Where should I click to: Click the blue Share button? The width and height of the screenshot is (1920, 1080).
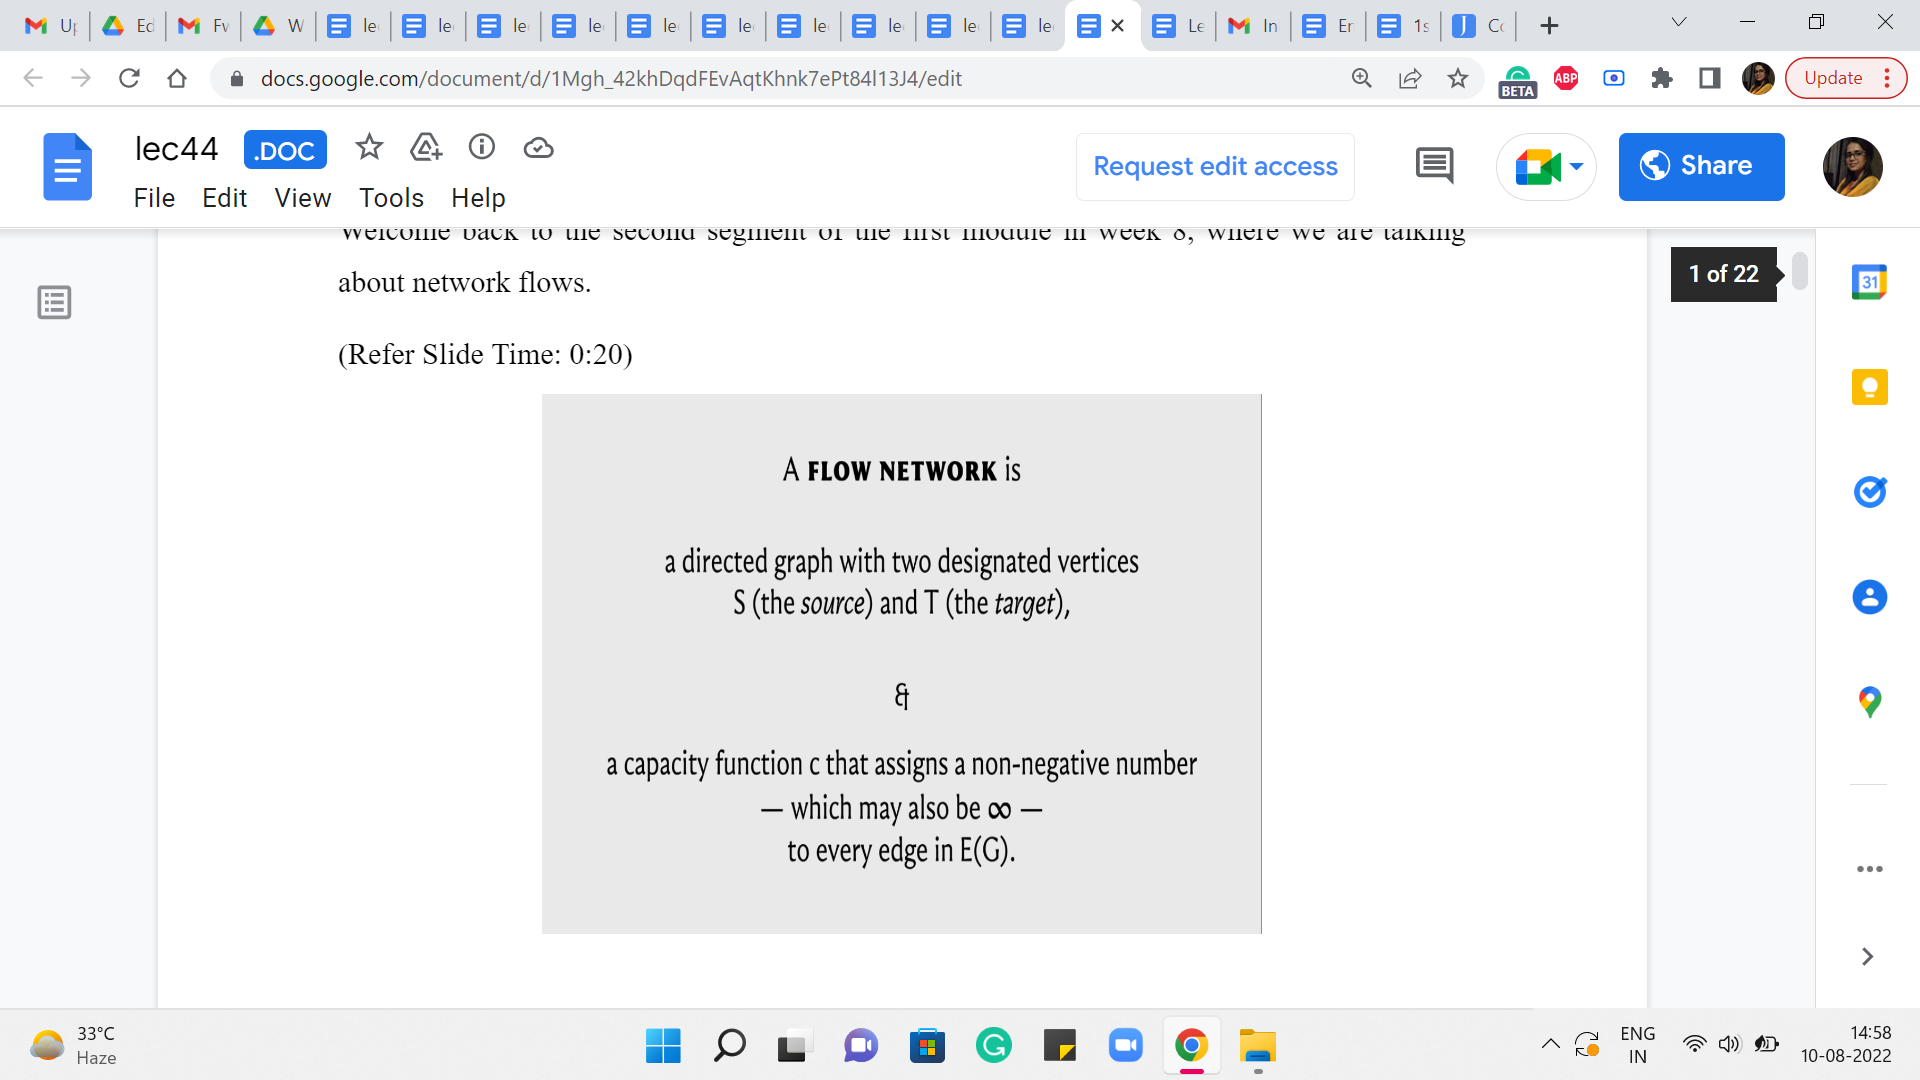[1701, 167]
